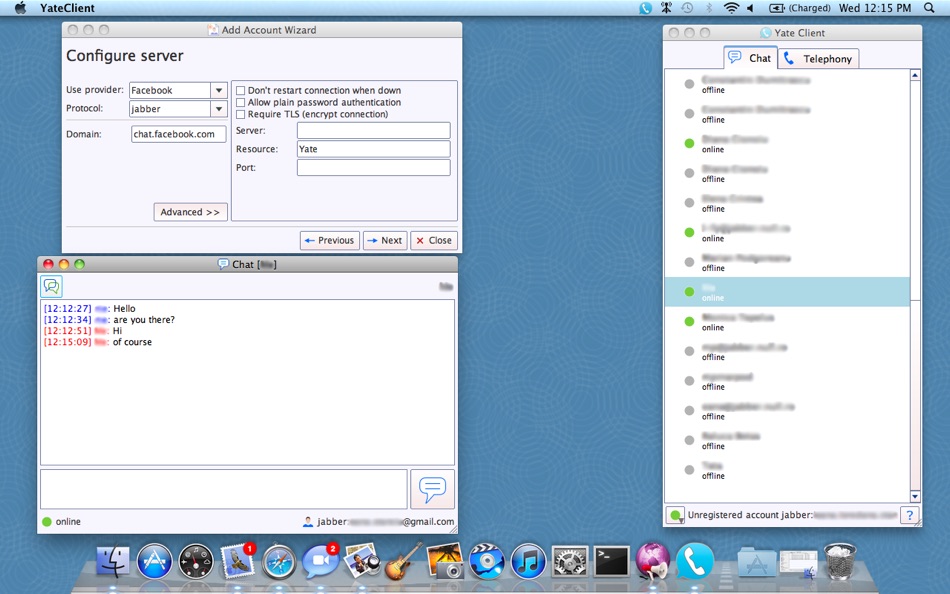Open Mail with one unread badge

click(238, 561)
